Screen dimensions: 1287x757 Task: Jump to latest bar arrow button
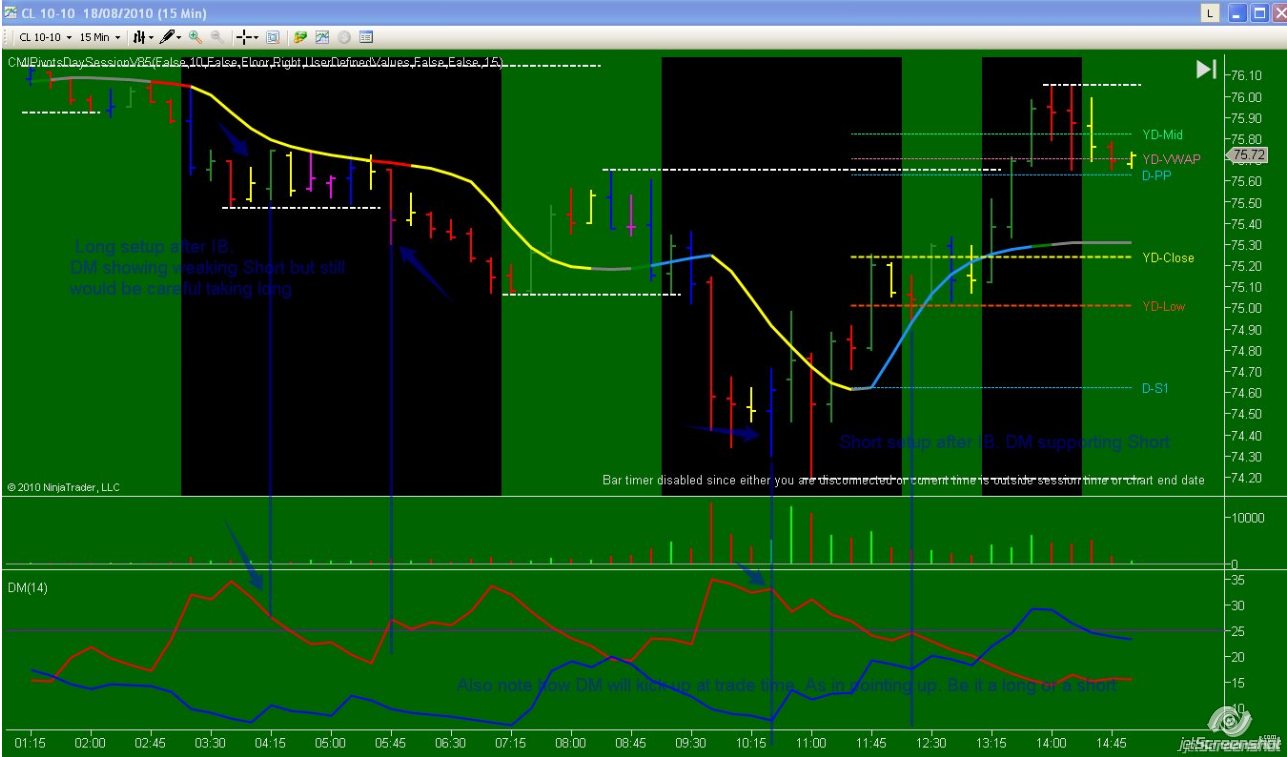(1206, 69)
